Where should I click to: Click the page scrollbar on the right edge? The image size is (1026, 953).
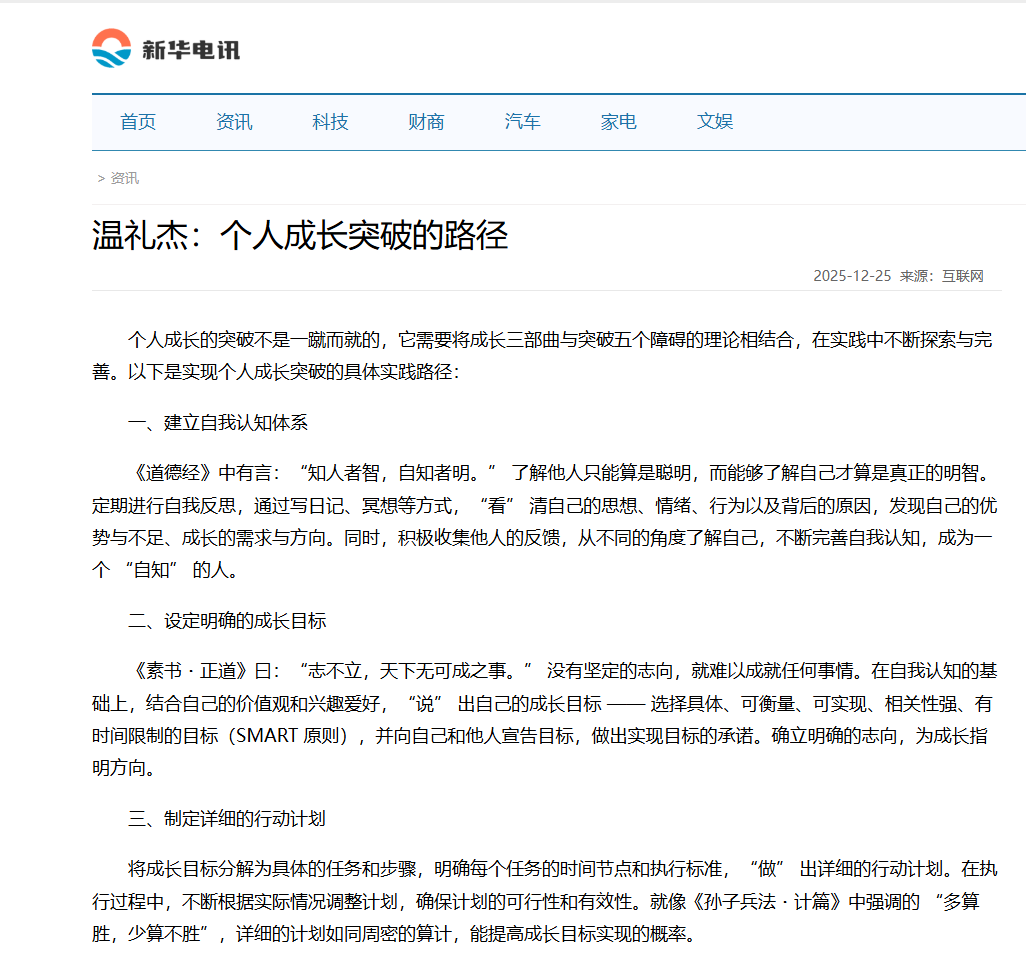(1021, 476)
